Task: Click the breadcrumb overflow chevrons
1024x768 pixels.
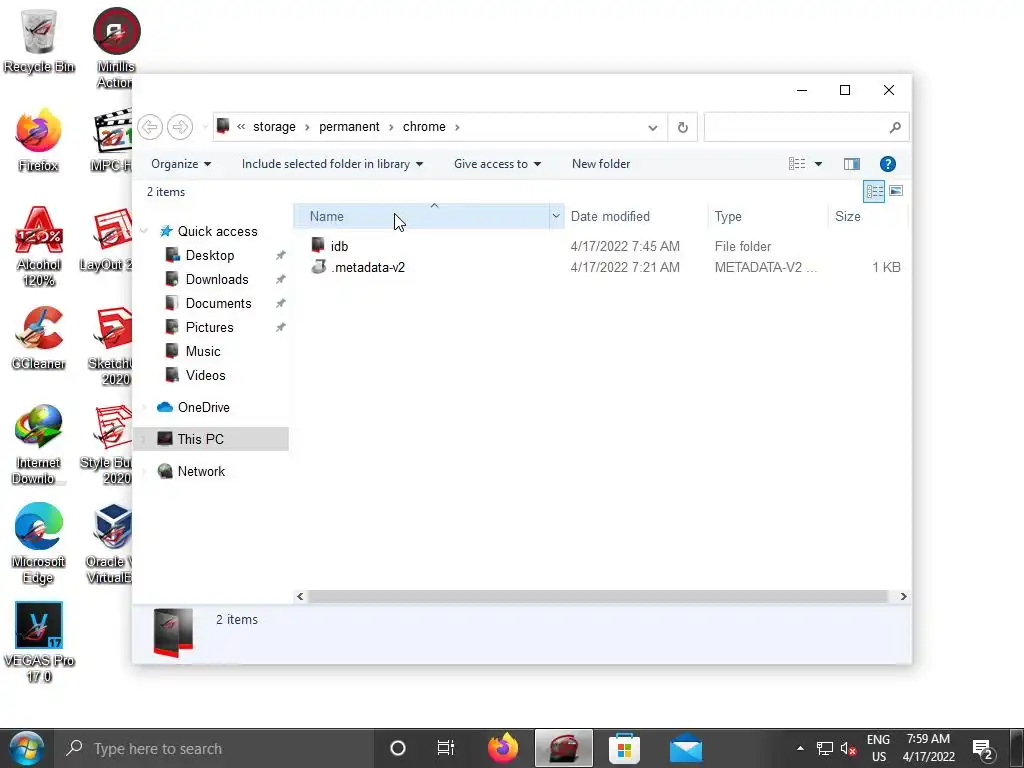Action: pos(241,127)
